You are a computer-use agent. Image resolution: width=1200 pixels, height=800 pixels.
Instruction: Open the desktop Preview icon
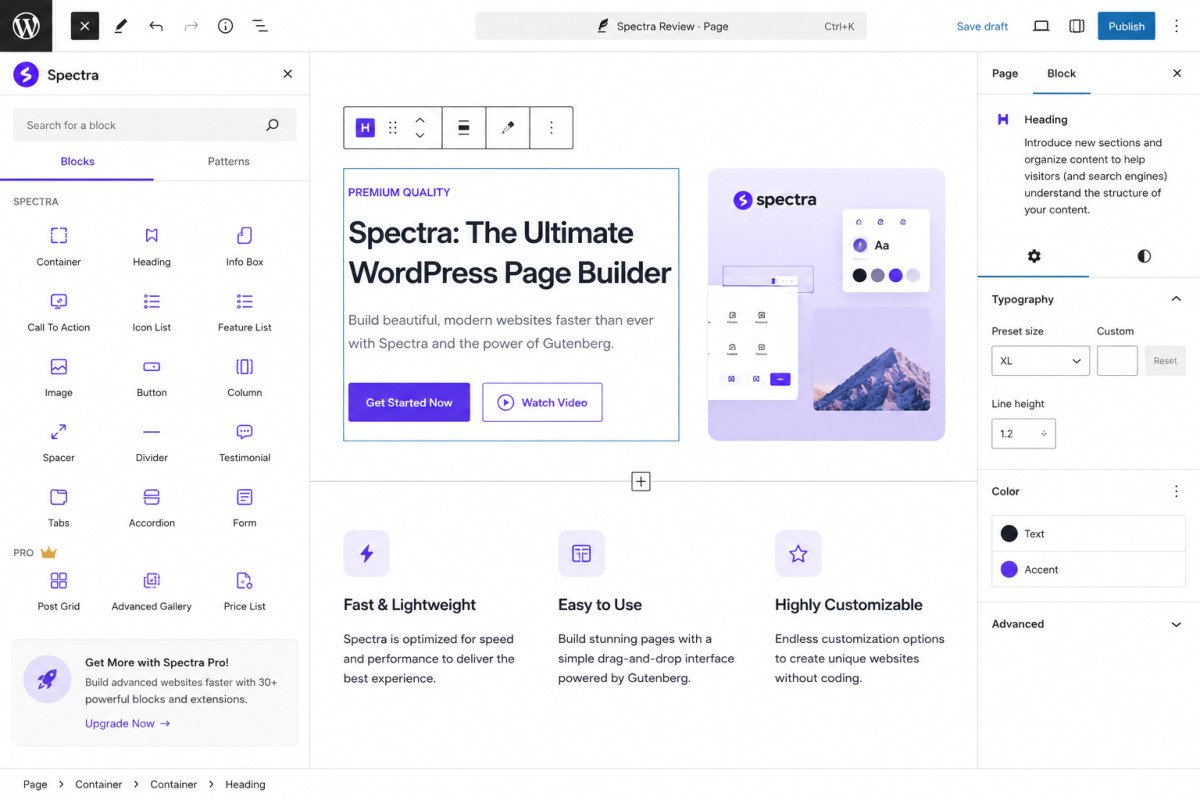tap(1041, 26)
